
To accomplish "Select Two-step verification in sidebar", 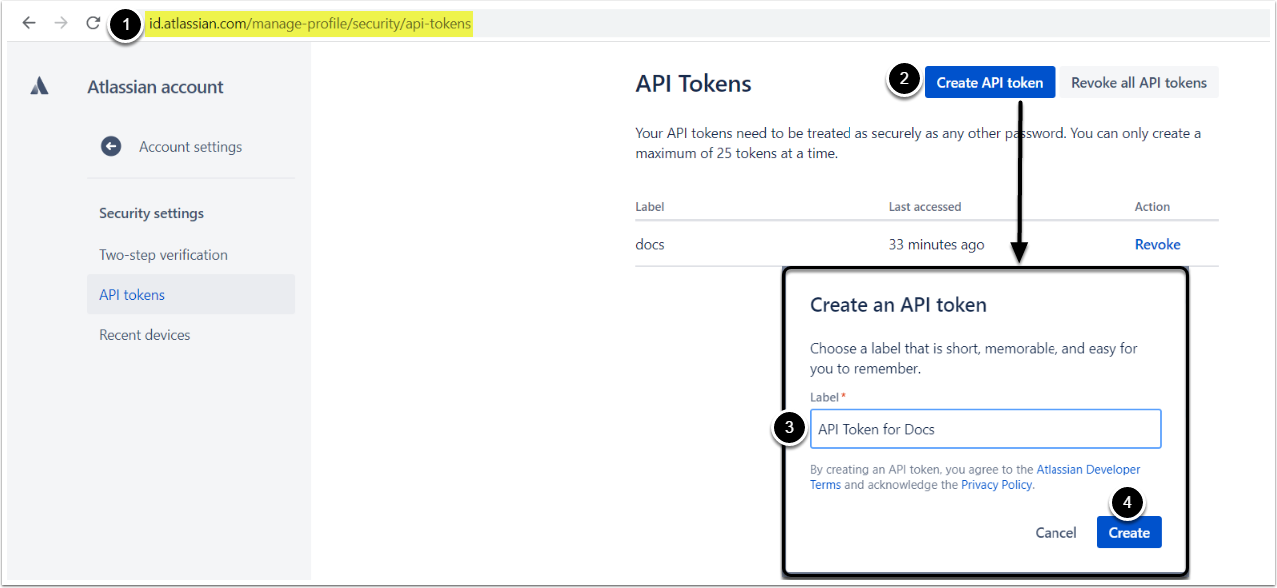I will pyautogui.click(x=191, y=255).
